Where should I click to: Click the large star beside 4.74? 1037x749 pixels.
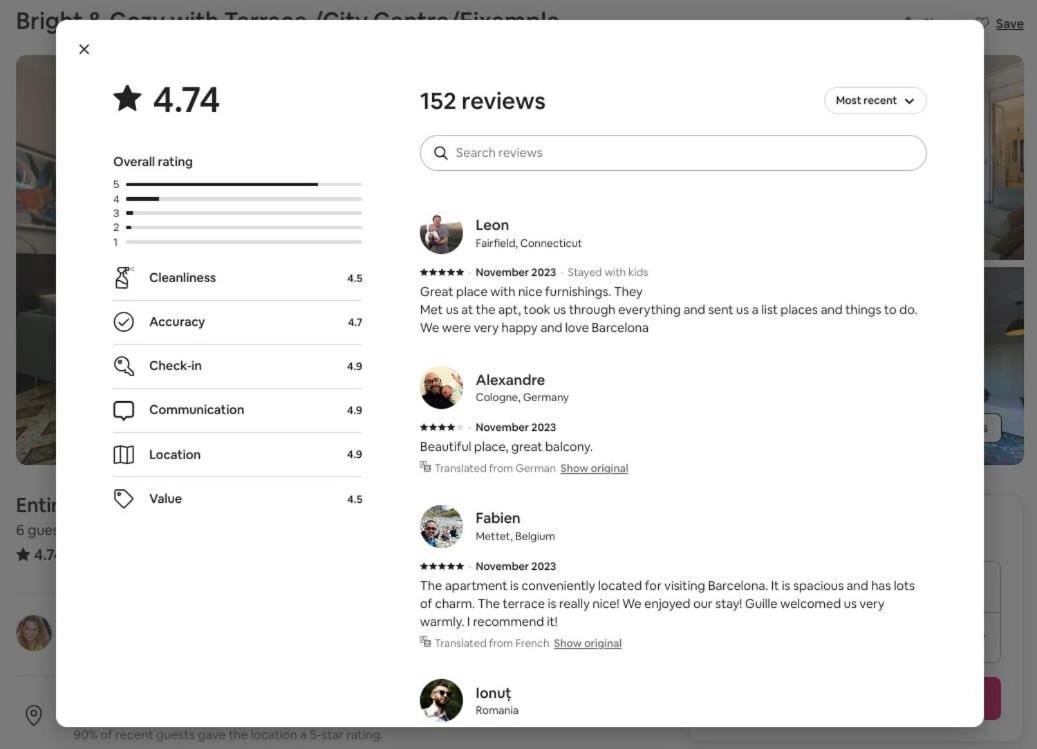click(128, 99)
